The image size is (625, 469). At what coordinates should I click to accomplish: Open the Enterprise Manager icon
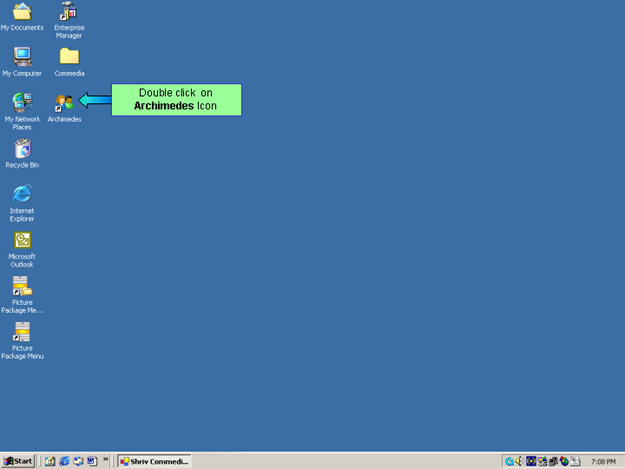coord(68,13)
